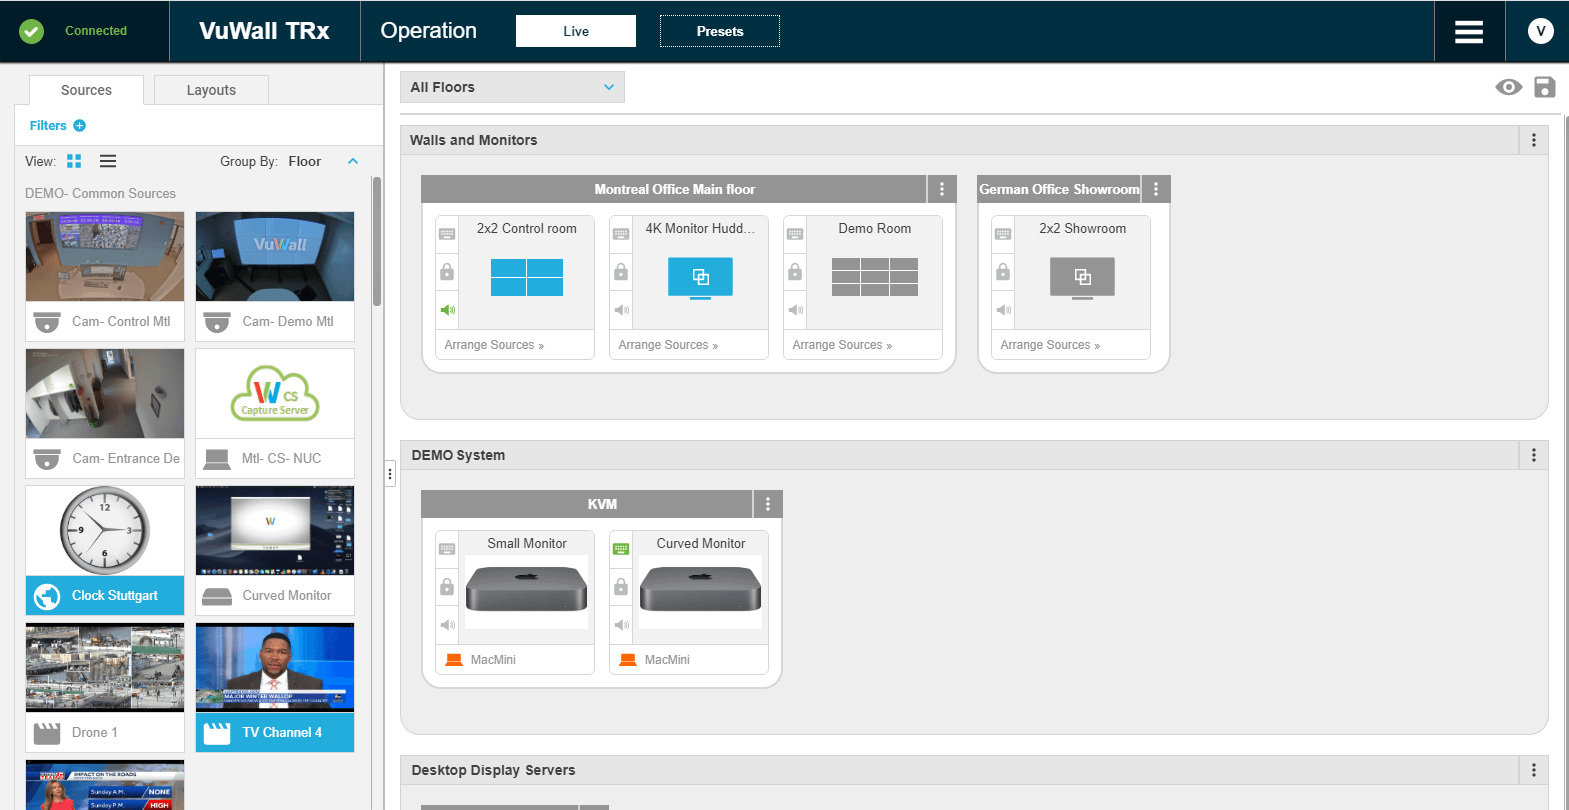Toggle lock on 4K Monitor Huddle
Viewport: 1569px width, 810px height.
pyautogui.click(x=621, y=272)
